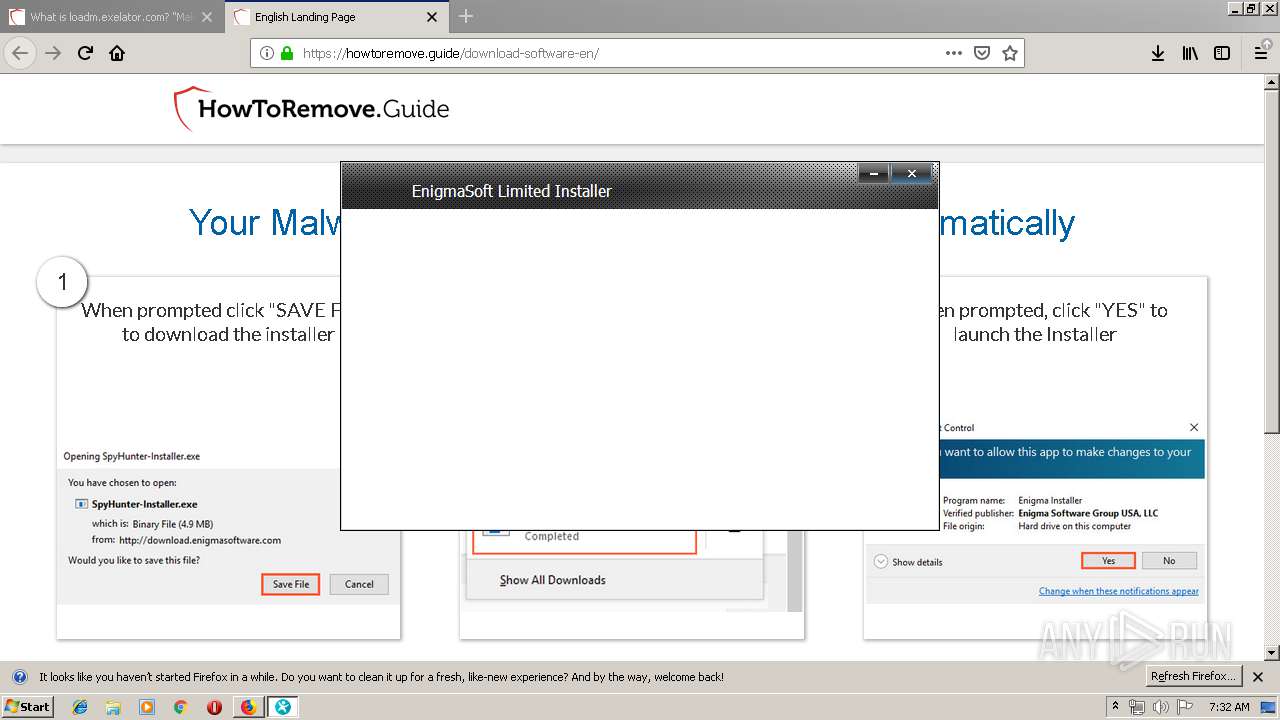Launch Internet Explorer from the taskbar
This screenshot has height=720, width=1280.
(x=80, y=707)
